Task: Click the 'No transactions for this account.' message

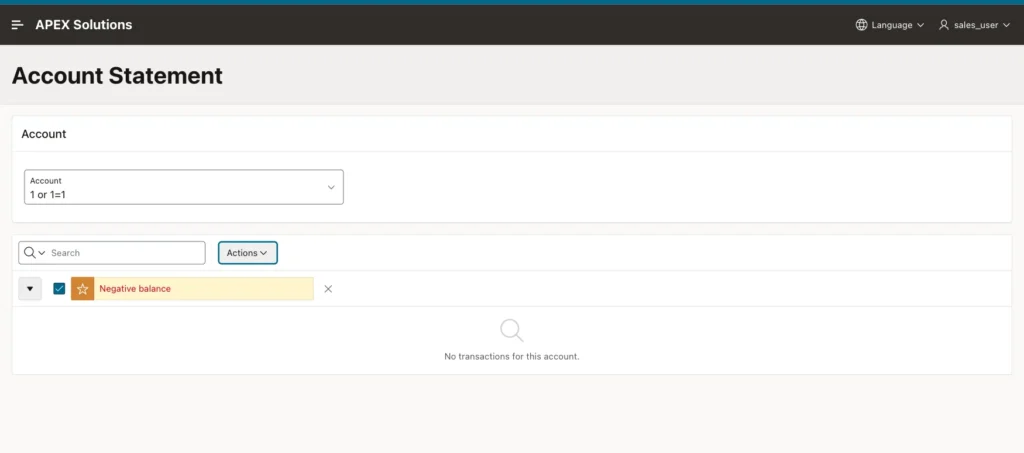Action: pos(512,356)
